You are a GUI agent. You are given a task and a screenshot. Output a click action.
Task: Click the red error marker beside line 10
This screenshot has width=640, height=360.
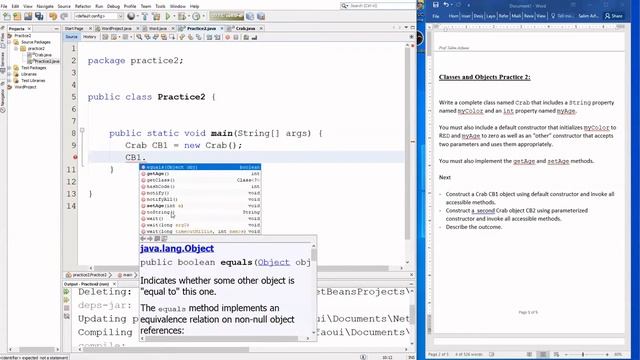(75, 157)
